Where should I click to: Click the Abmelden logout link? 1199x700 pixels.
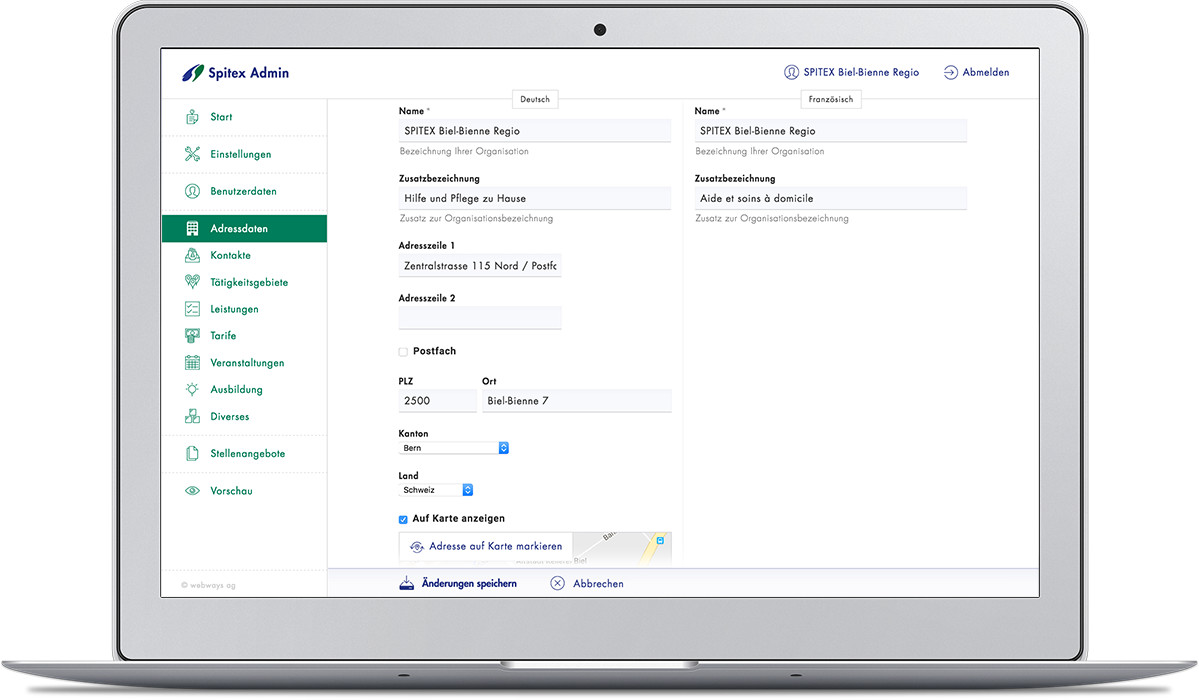[x=976, y=72]
